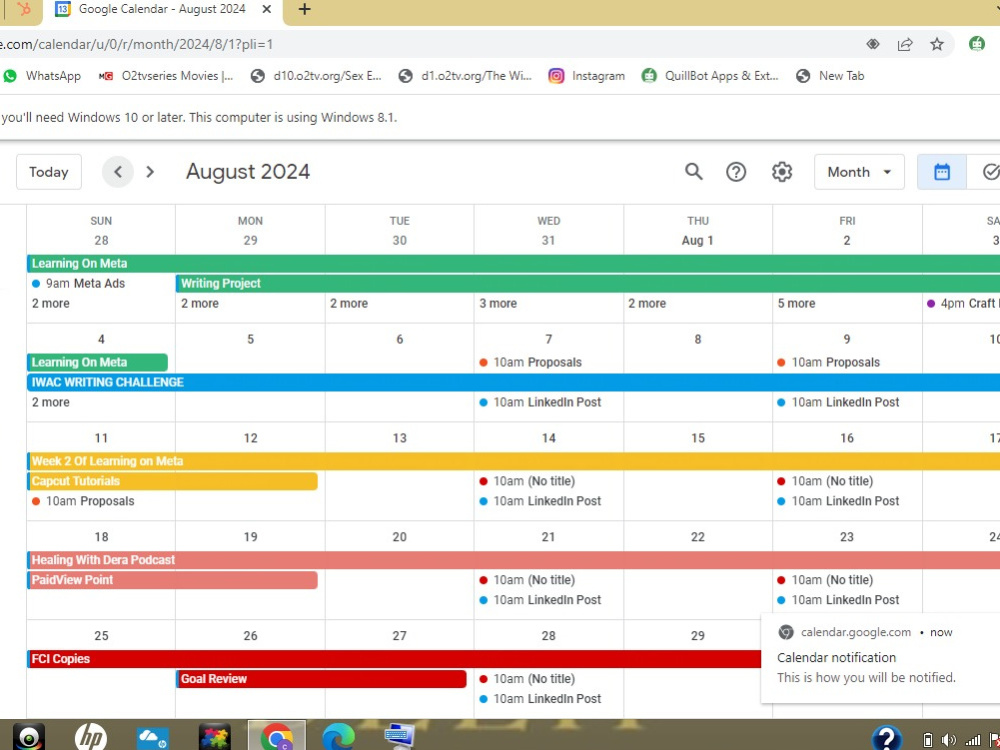1000x750 pixels.
Task: Switch to the HubSpot pinned tab
Action: (x=24, y=10)
